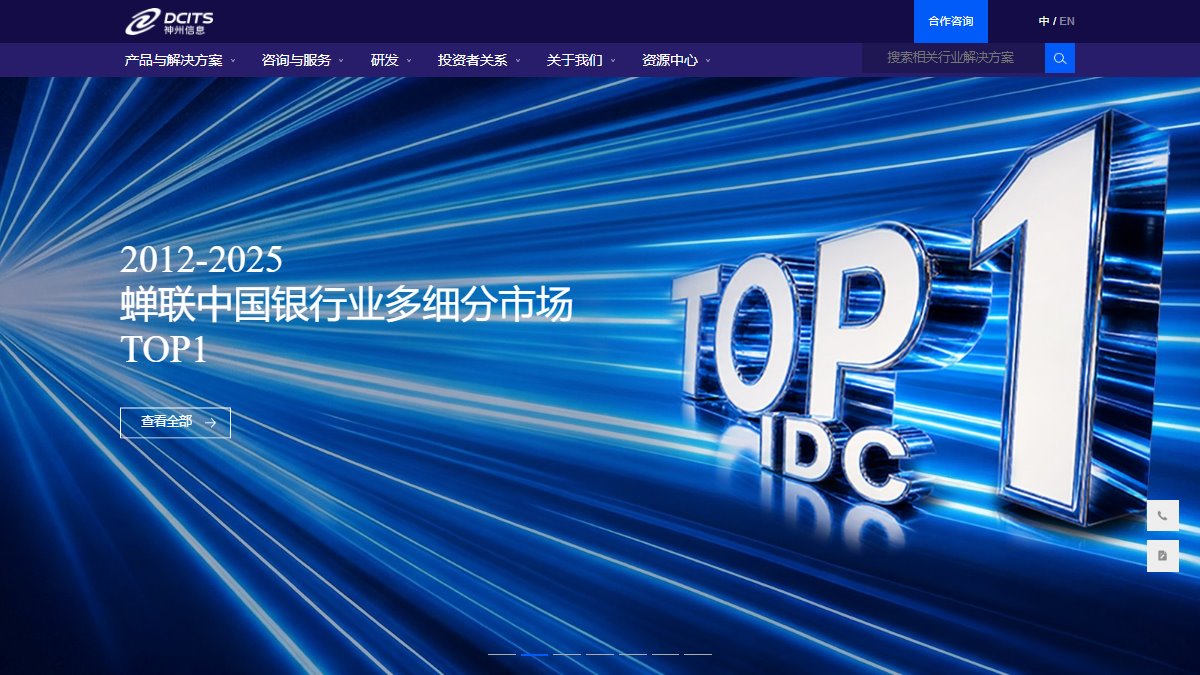Go to the fourth carousel slide indicator

[600, 653]
